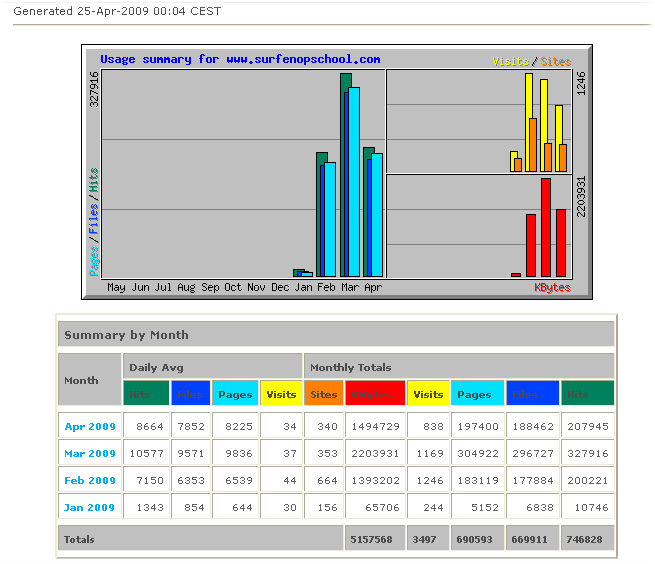Screen dimensions: 655x564
Task: Click the sites value 340
Action: click(x=327, y=427)
